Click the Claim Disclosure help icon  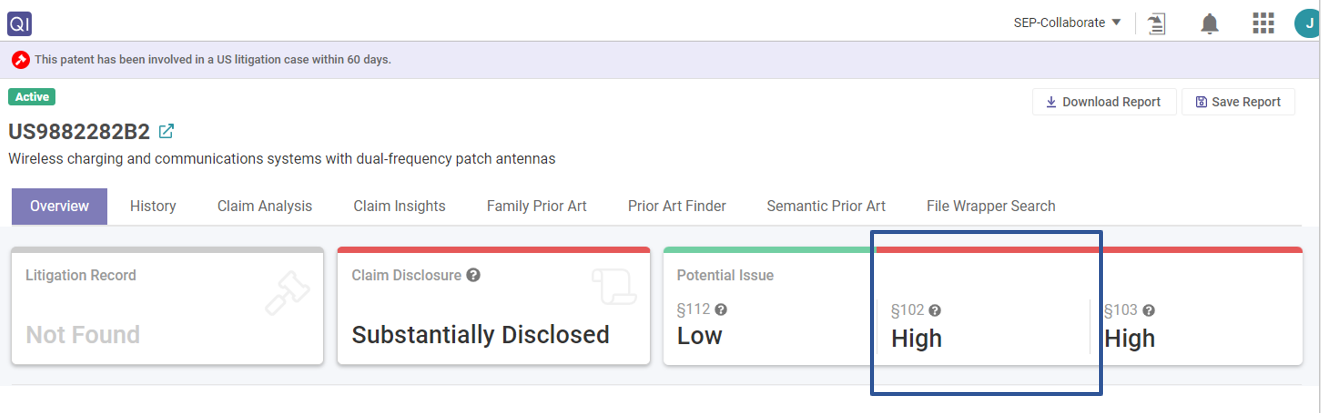(x=473, y=275)
